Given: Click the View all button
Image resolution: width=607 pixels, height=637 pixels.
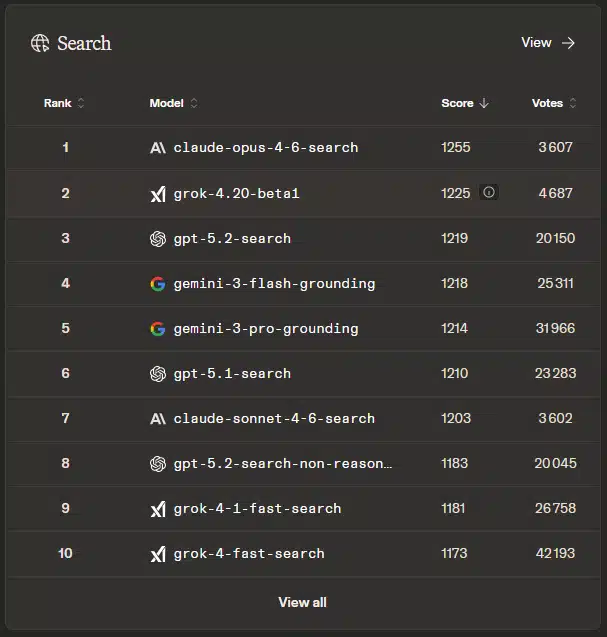Looking at the screenshot, I should coord(302,602).
